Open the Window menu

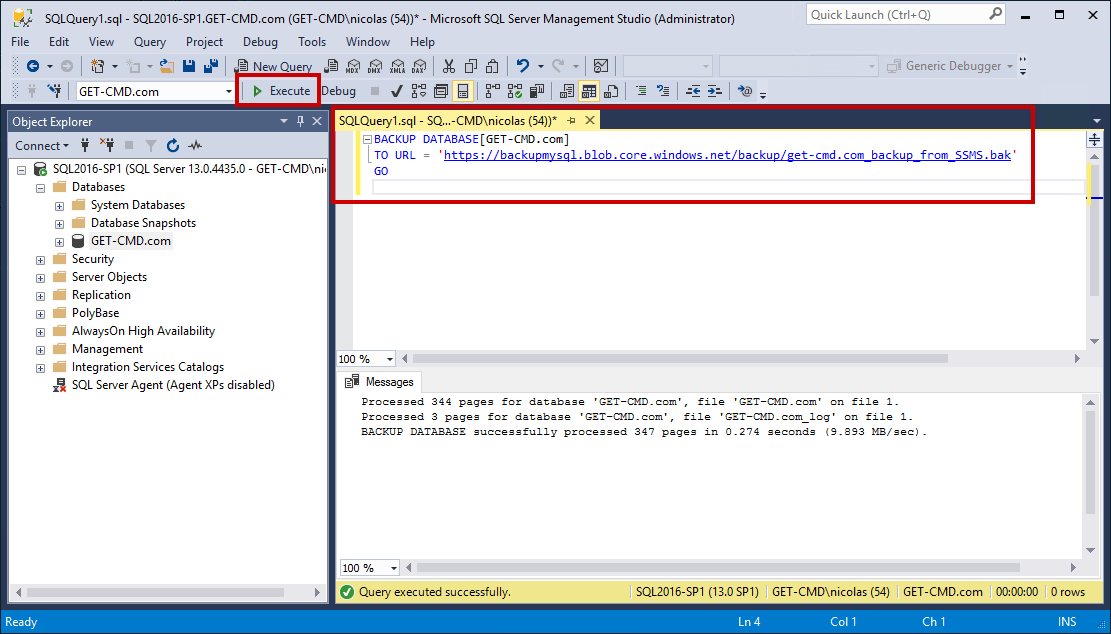coord(368,42)
